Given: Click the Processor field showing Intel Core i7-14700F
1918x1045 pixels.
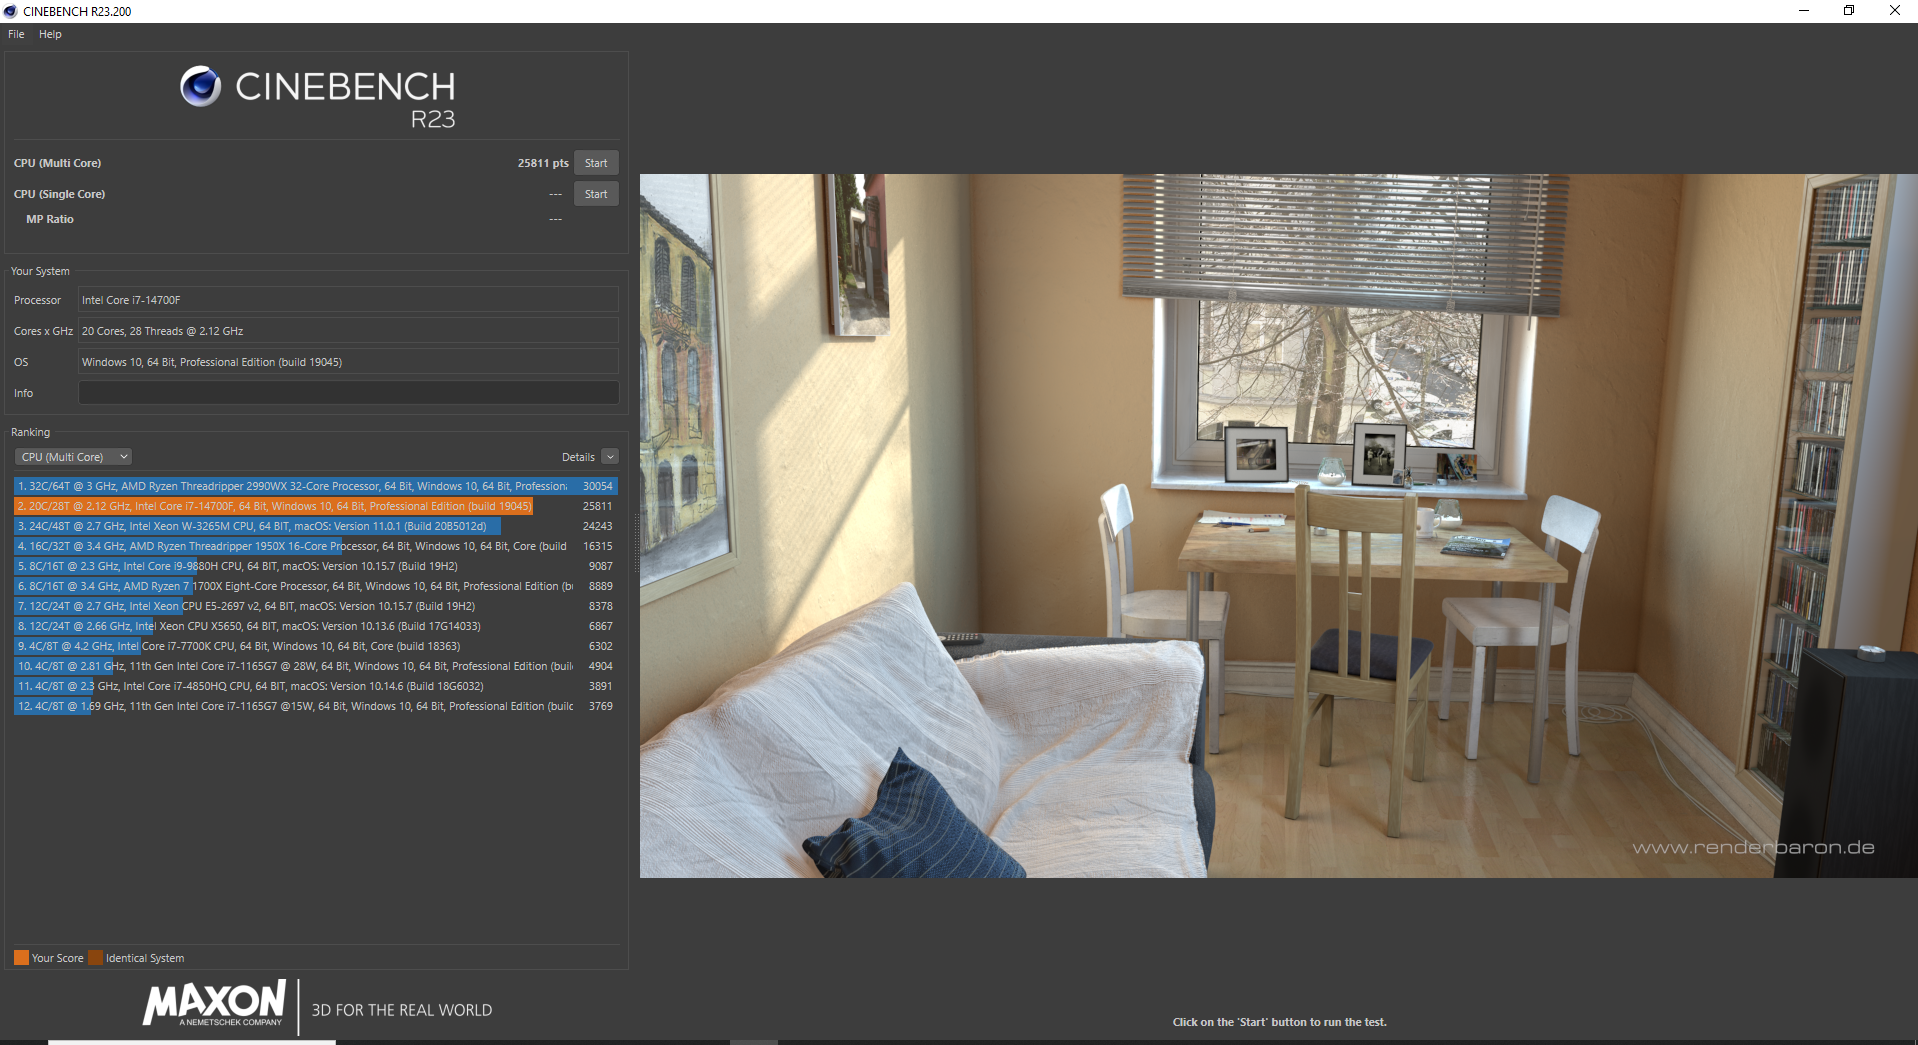Looking at the screenshot, I should [x=348, y=300].
